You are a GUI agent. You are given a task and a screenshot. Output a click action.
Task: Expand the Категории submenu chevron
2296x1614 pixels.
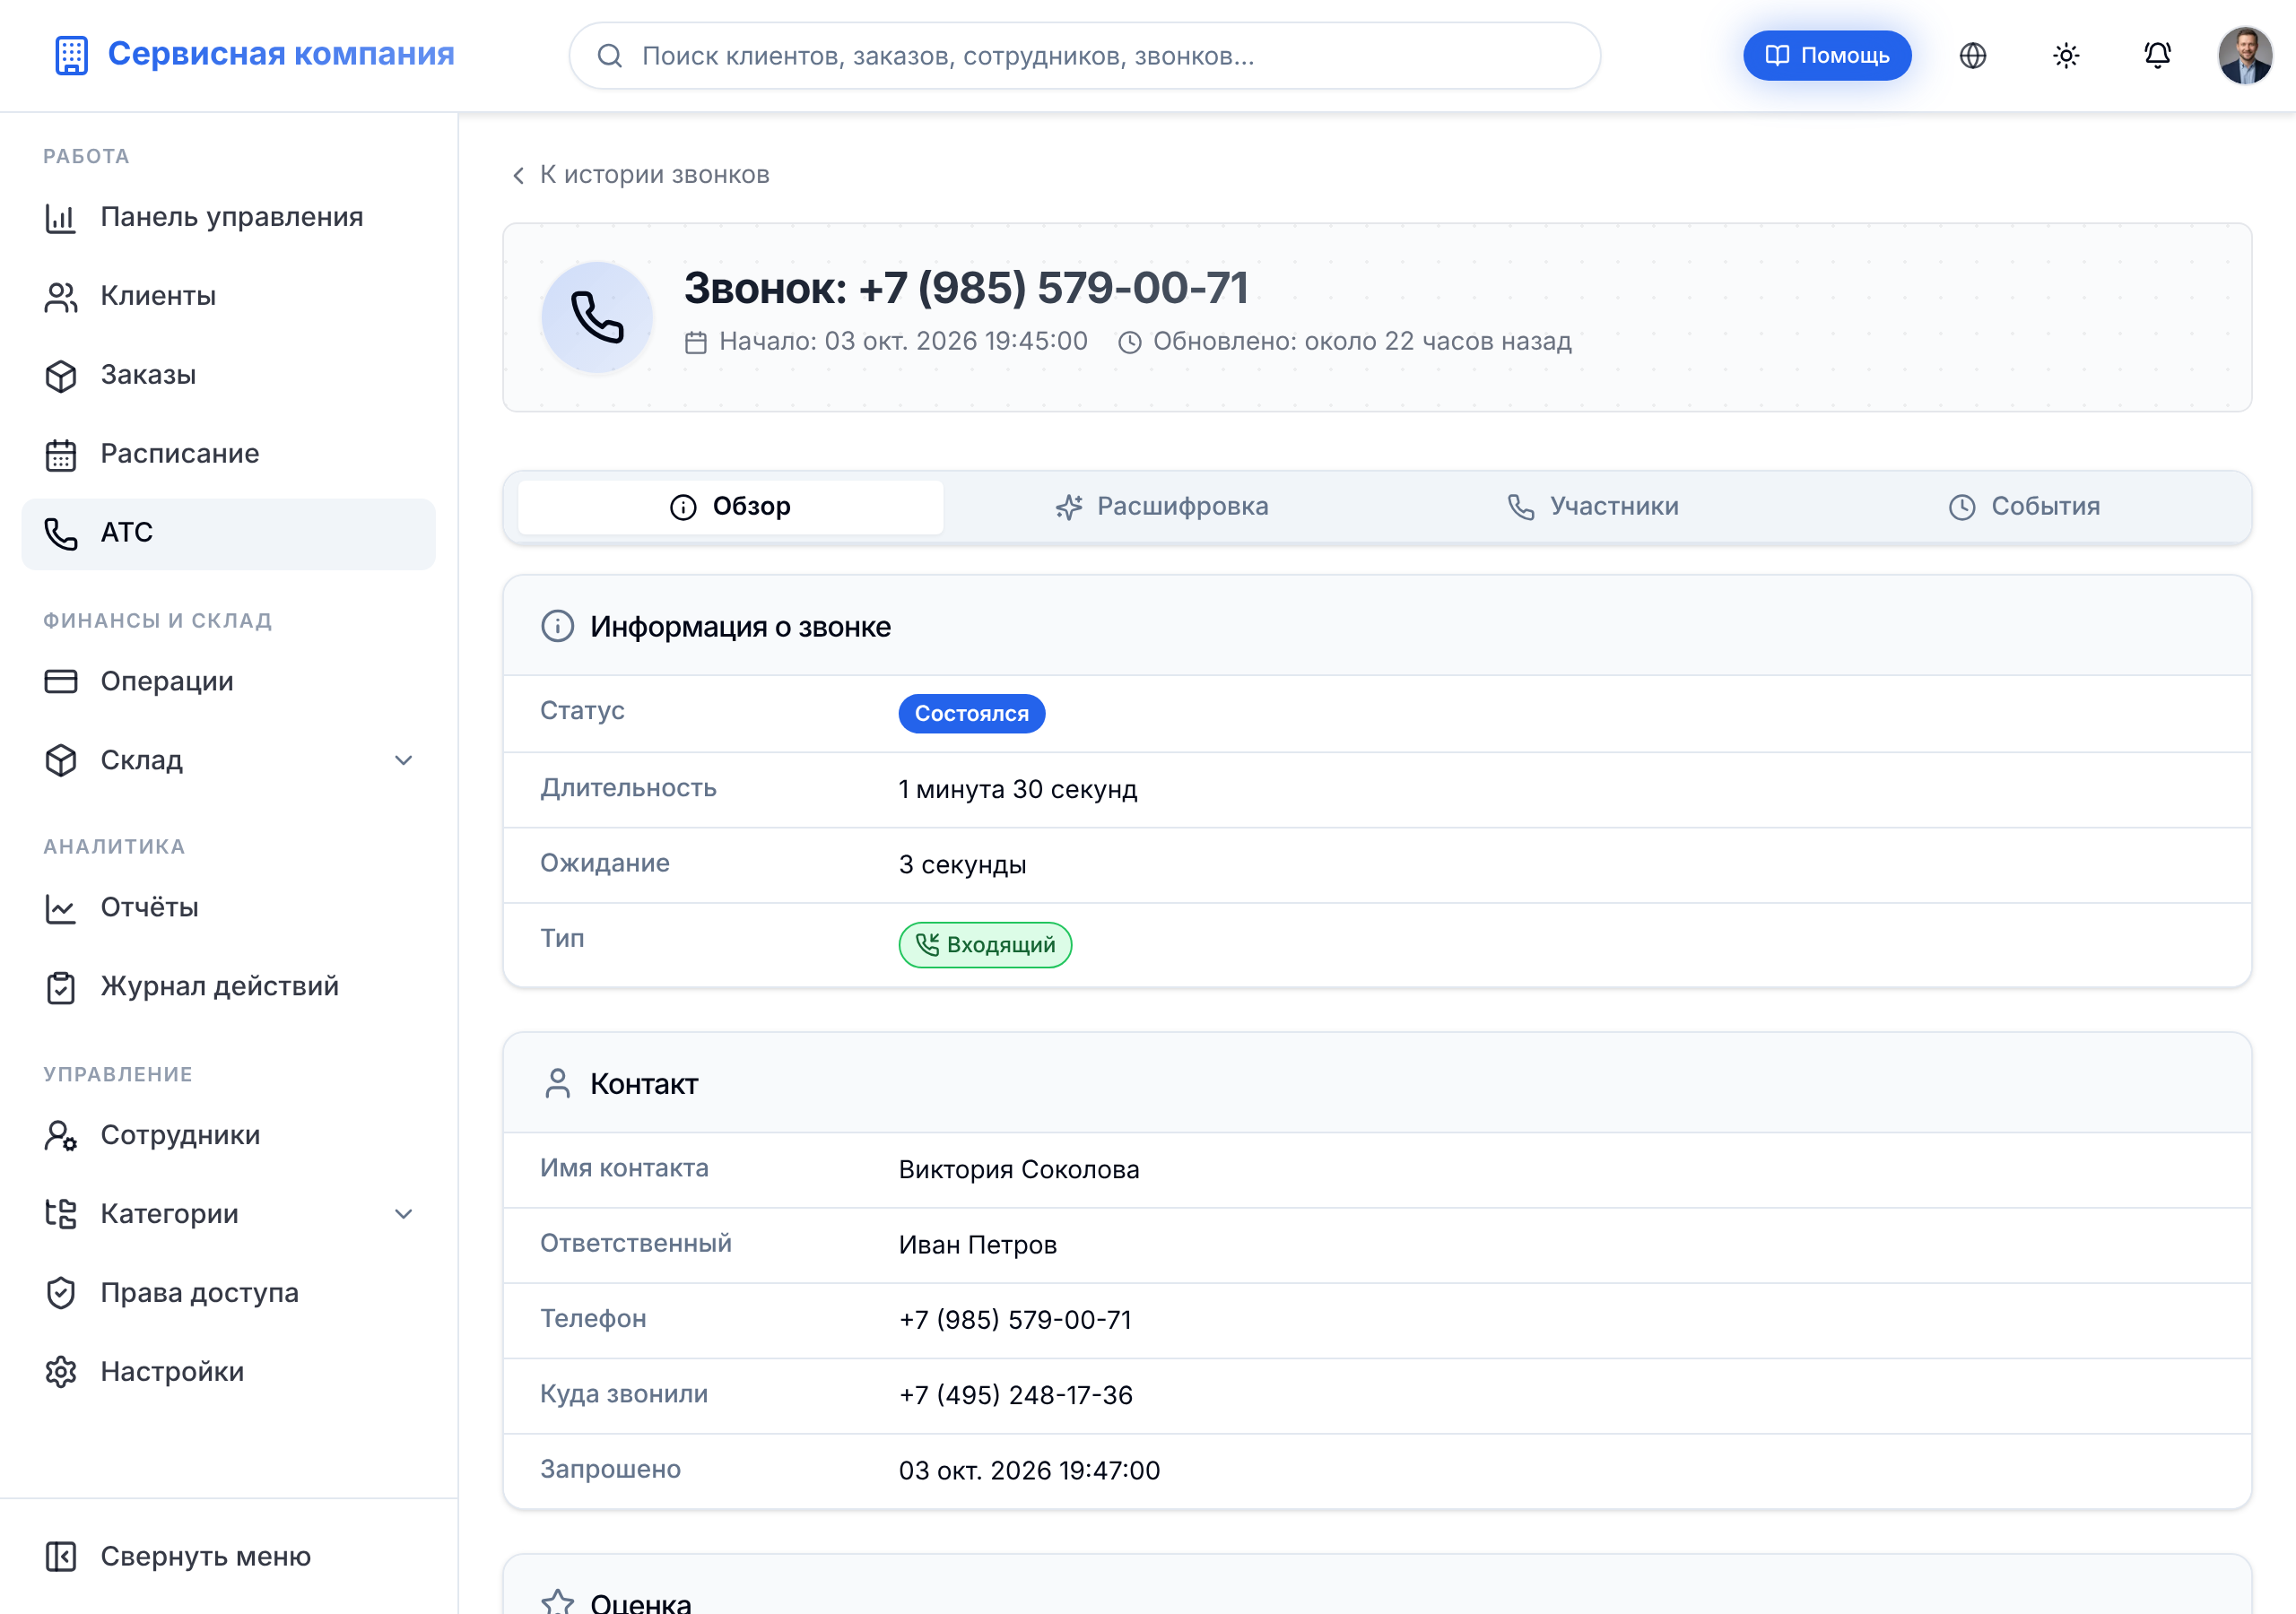pyautogui.click(x=403, y=1214)
